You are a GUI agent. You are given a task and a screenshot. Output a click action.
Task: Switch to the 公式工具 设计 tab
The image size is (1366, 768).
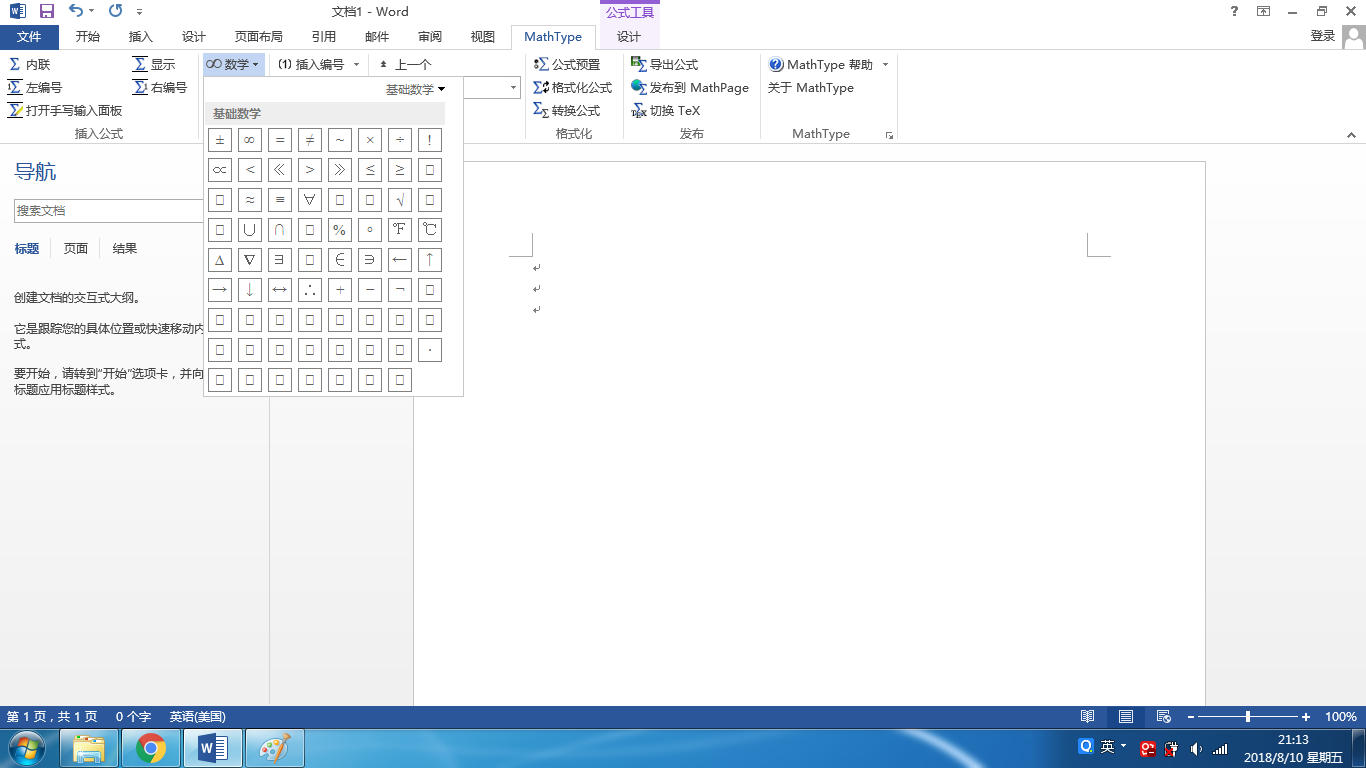629,37
